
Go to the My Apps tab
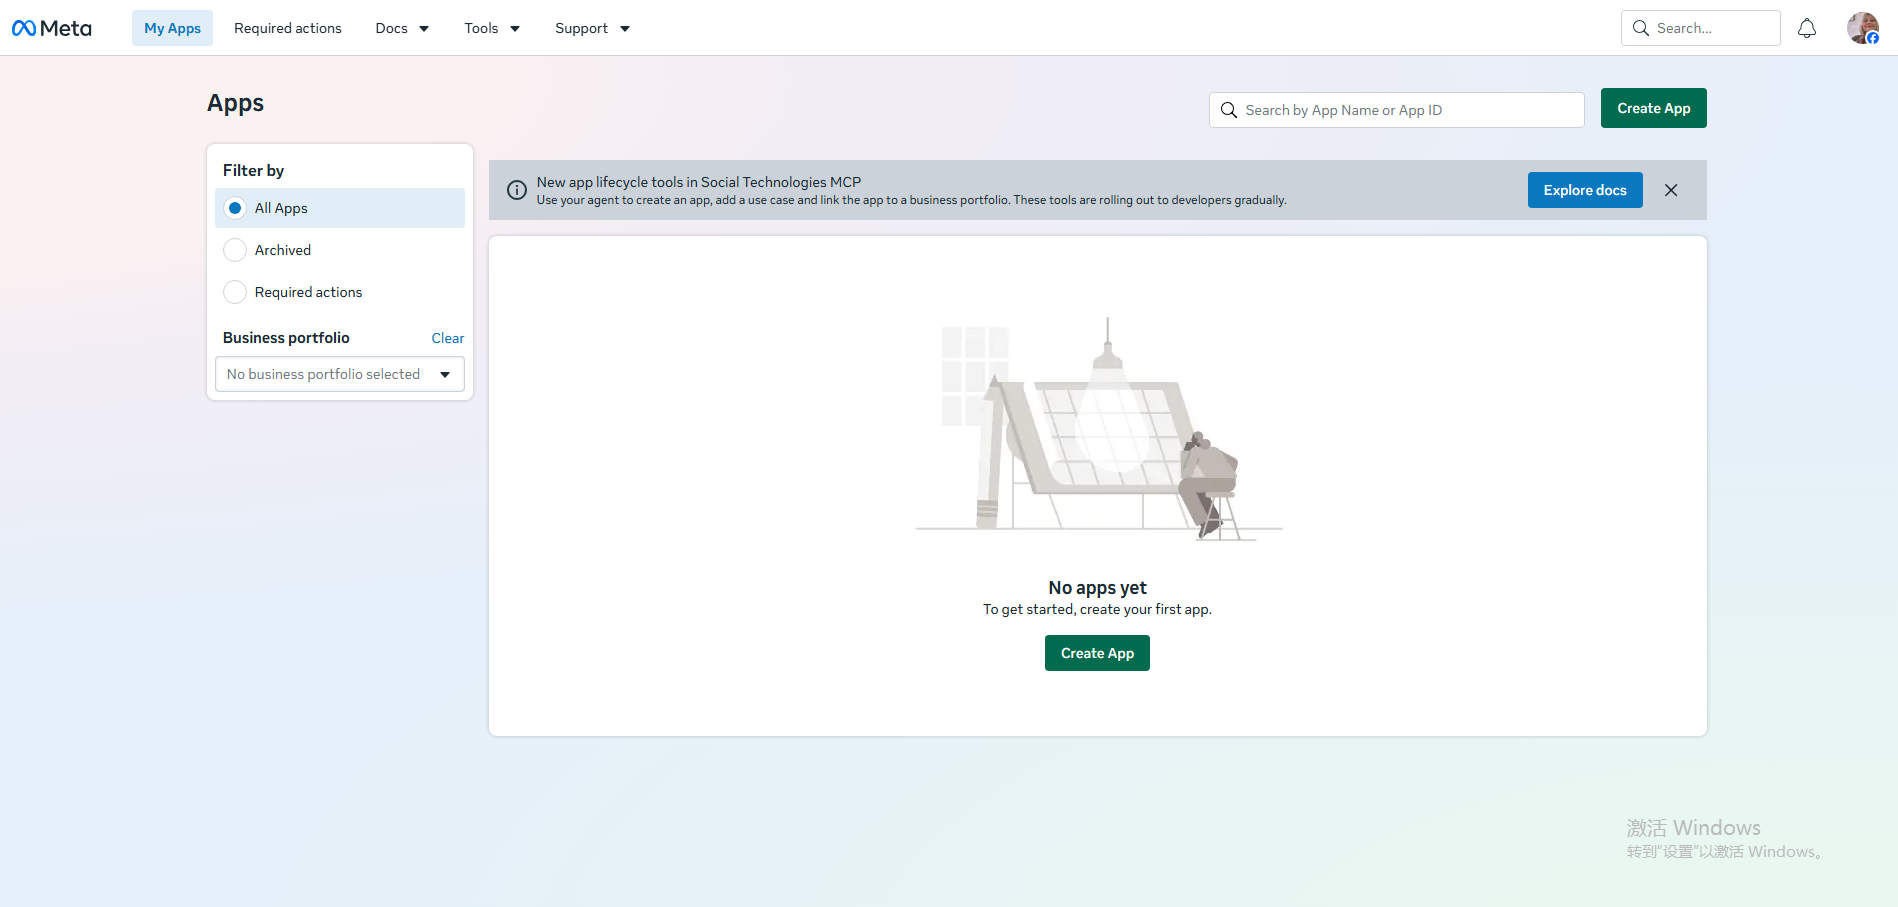(172, 28)
